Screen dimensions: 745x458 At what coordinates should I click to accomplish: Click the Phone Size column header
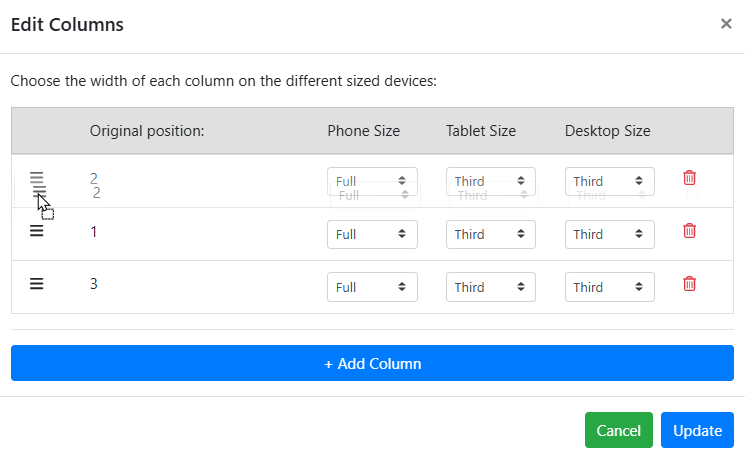click(x=363, y=131)
